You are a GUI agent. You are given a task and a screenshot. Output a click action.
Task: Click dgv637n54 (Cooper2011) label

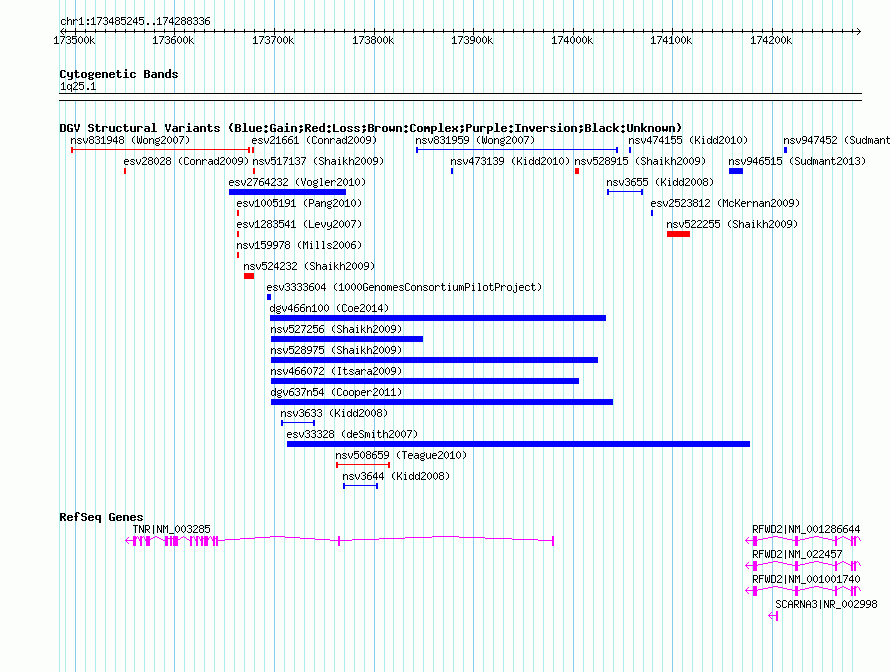pyautogui.click(x=335, y=392)
